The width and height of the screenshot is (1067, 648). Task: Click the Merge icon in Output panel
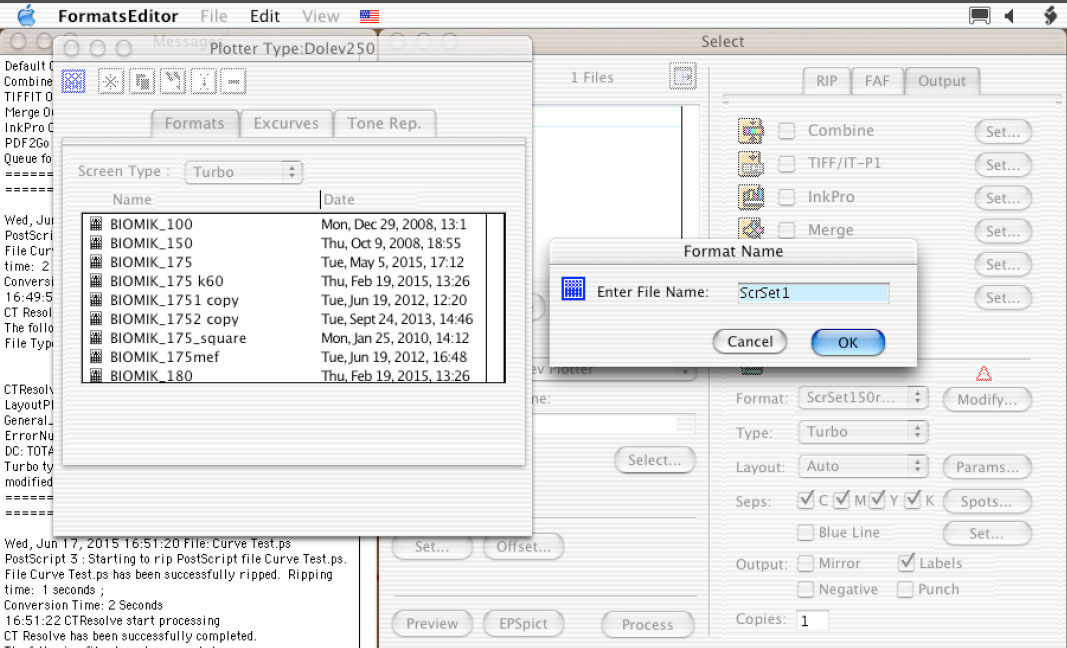tap(751, 229)
